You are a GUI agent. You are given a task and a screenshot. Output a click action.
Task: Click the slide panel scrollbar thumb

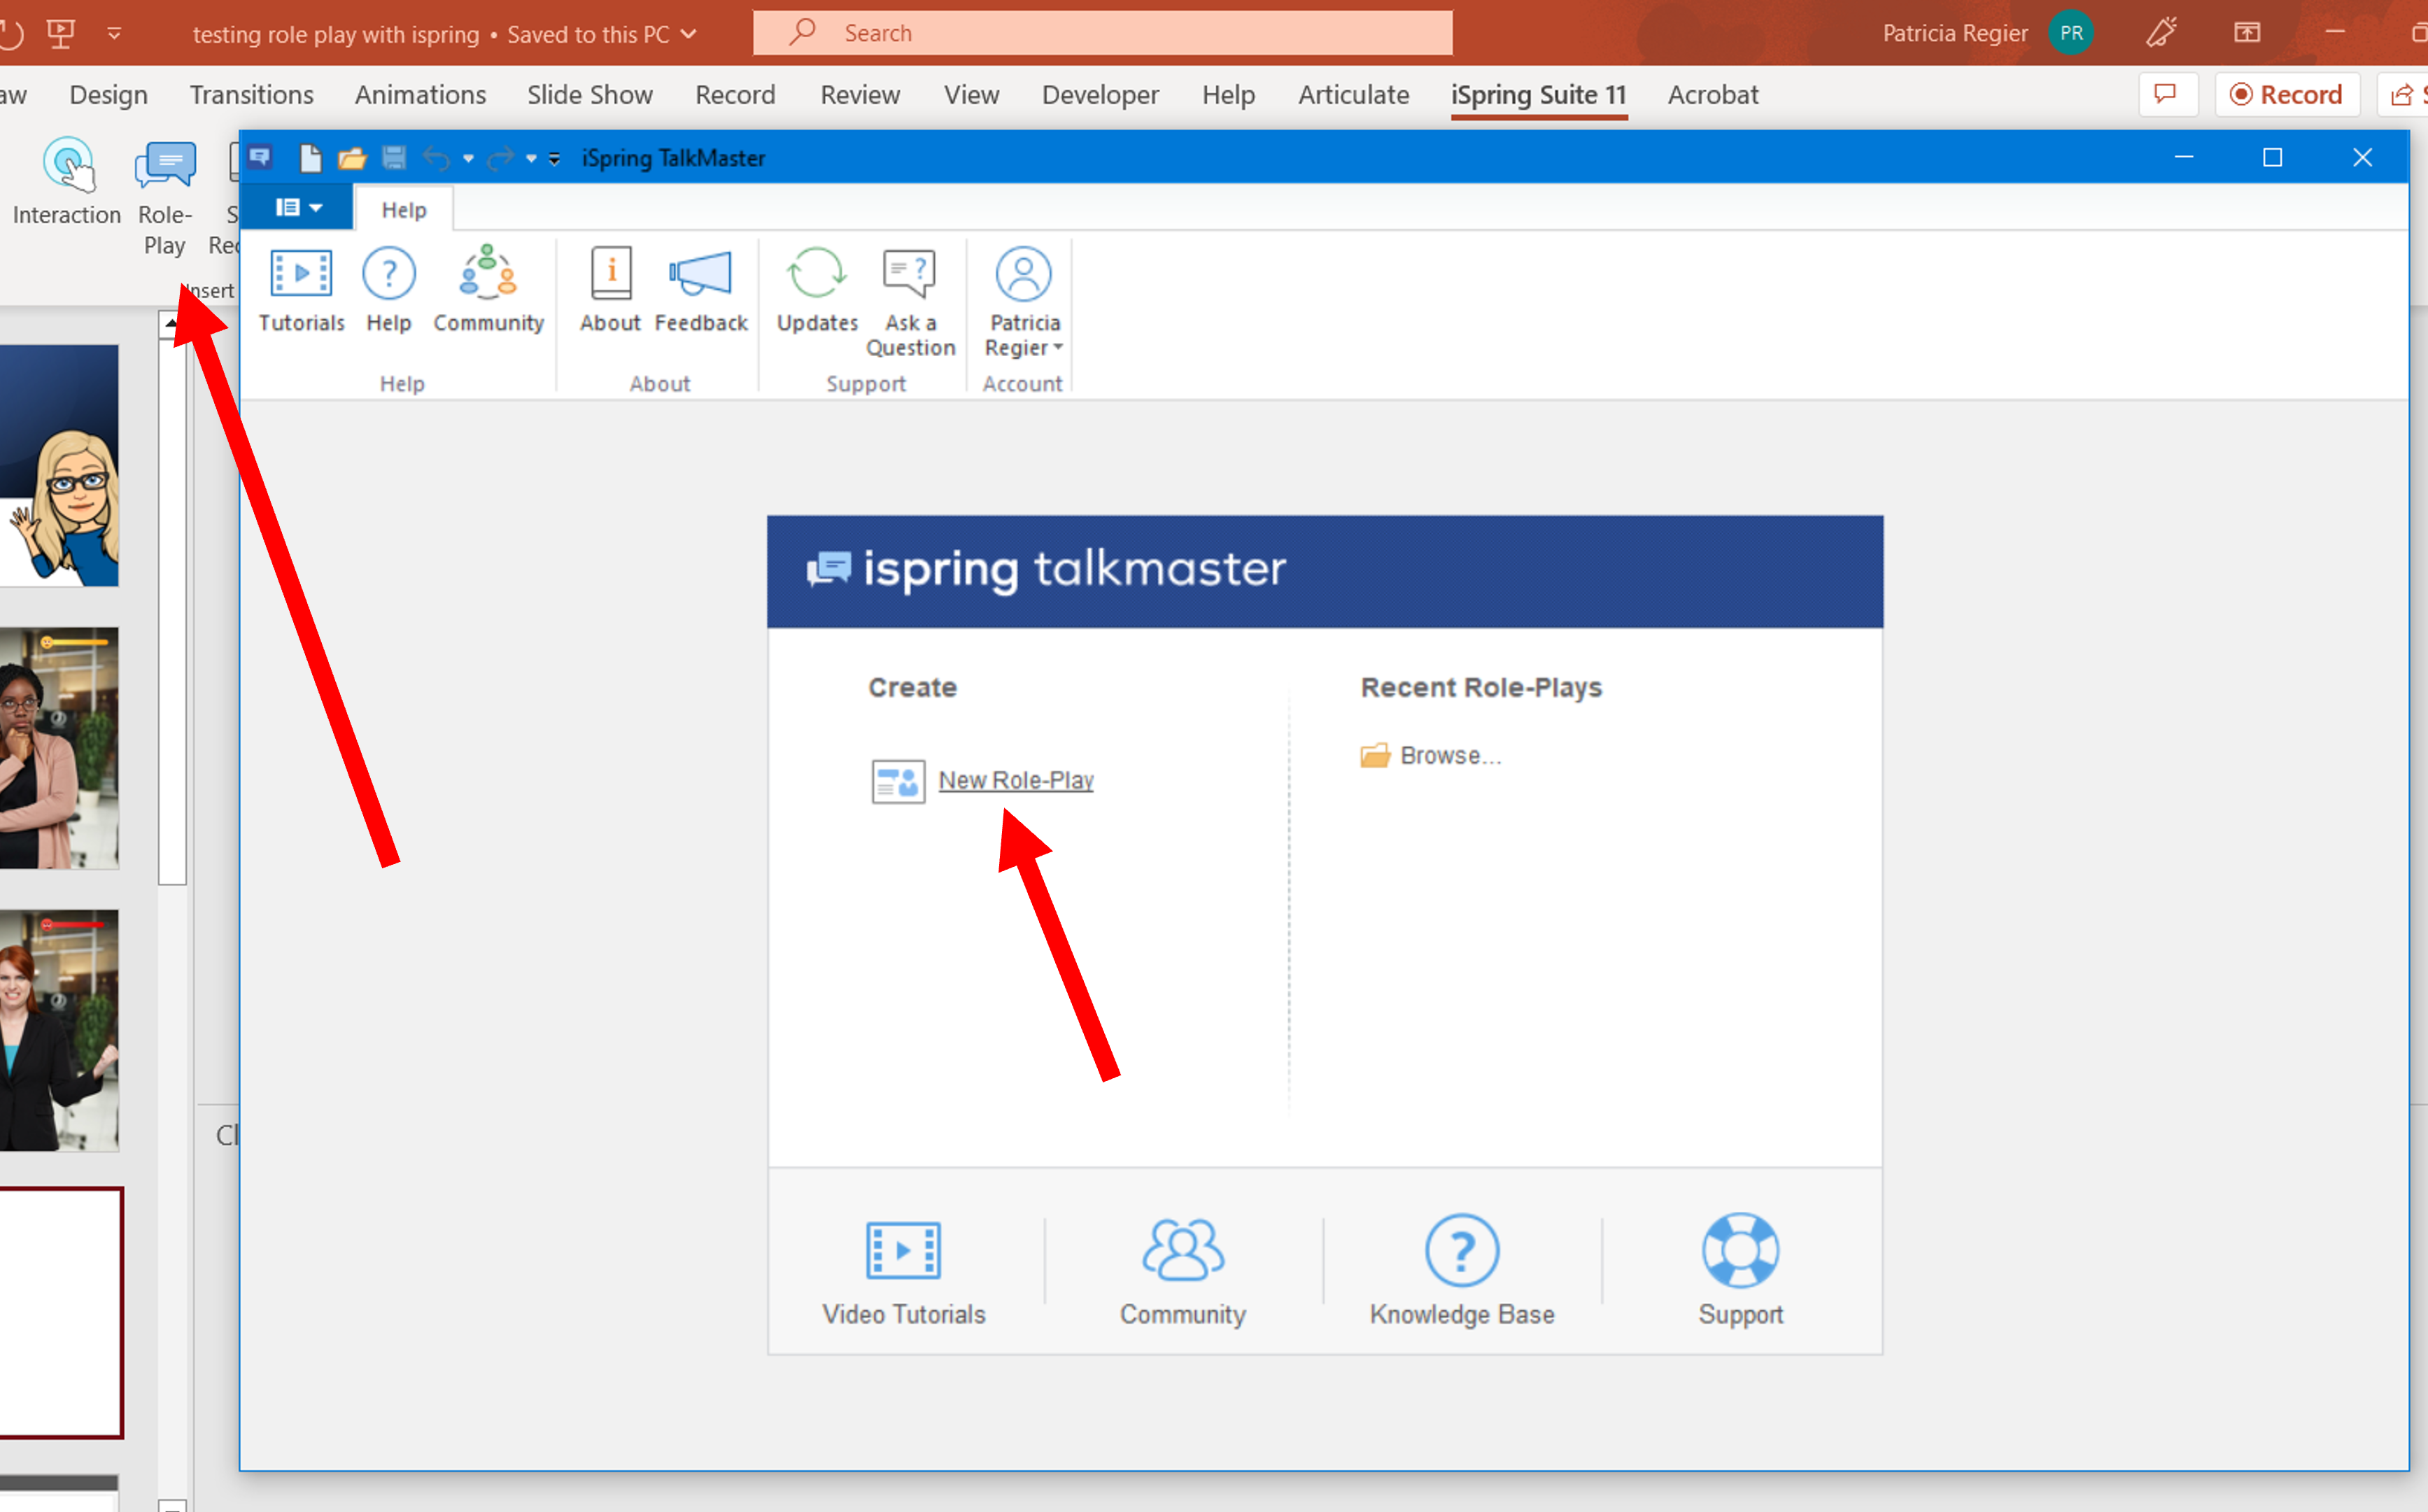click(172, 612)
